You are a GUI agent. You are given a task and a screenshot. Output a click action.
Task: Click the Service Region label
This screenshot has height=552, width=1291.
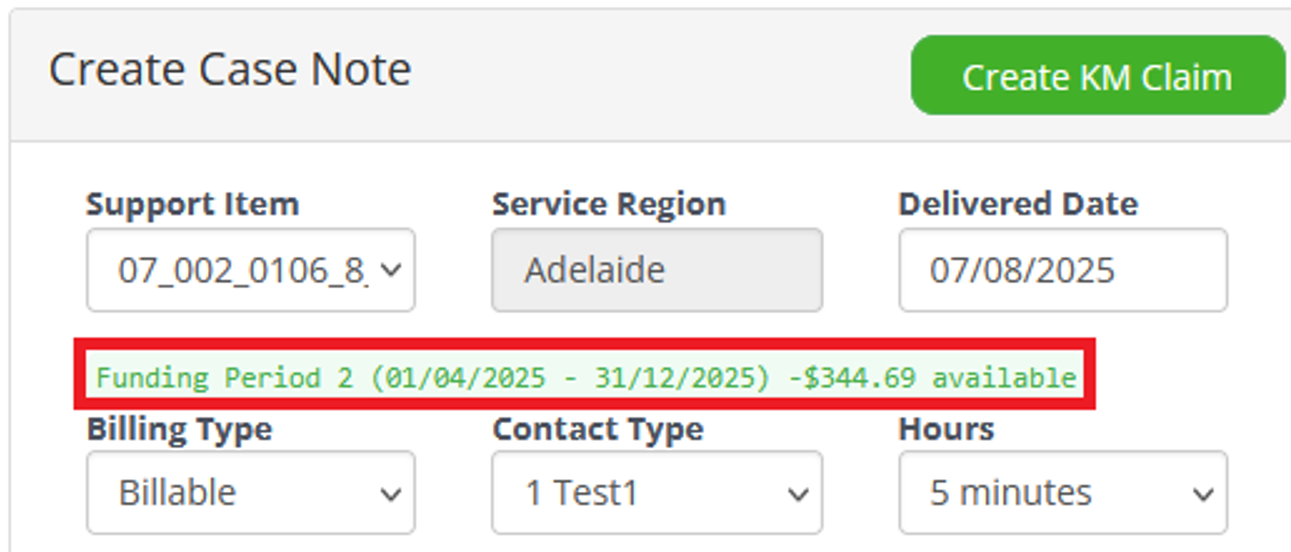click(x=608, y=204)
